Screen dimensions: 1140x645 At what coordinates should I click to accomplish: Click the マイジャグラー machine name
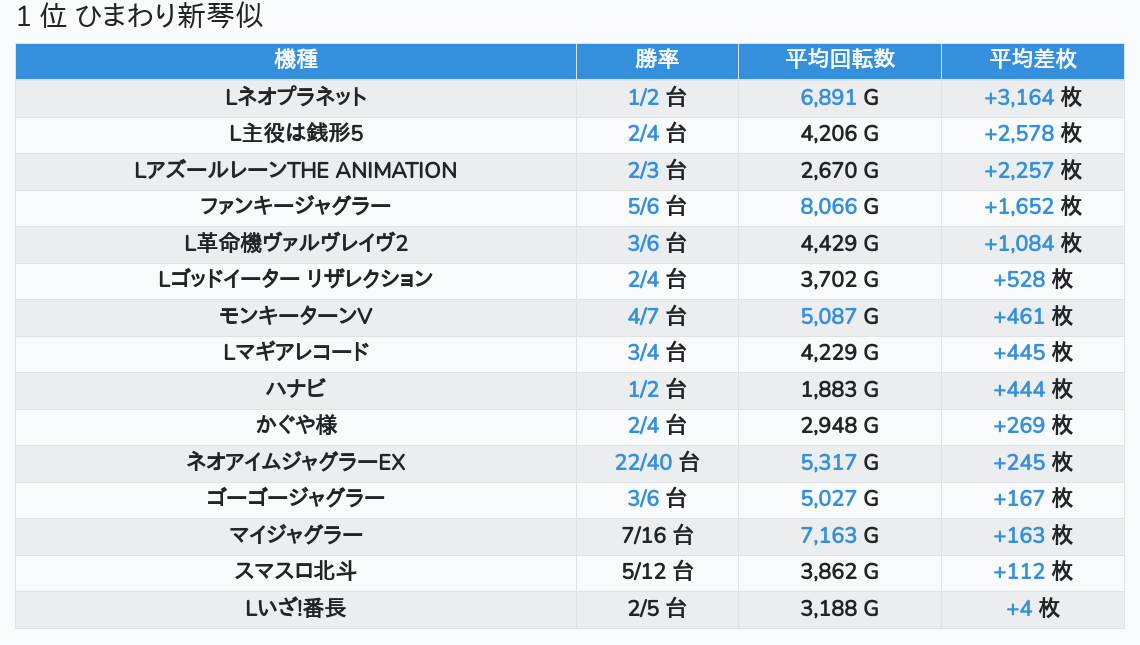[x=296, y=535]
